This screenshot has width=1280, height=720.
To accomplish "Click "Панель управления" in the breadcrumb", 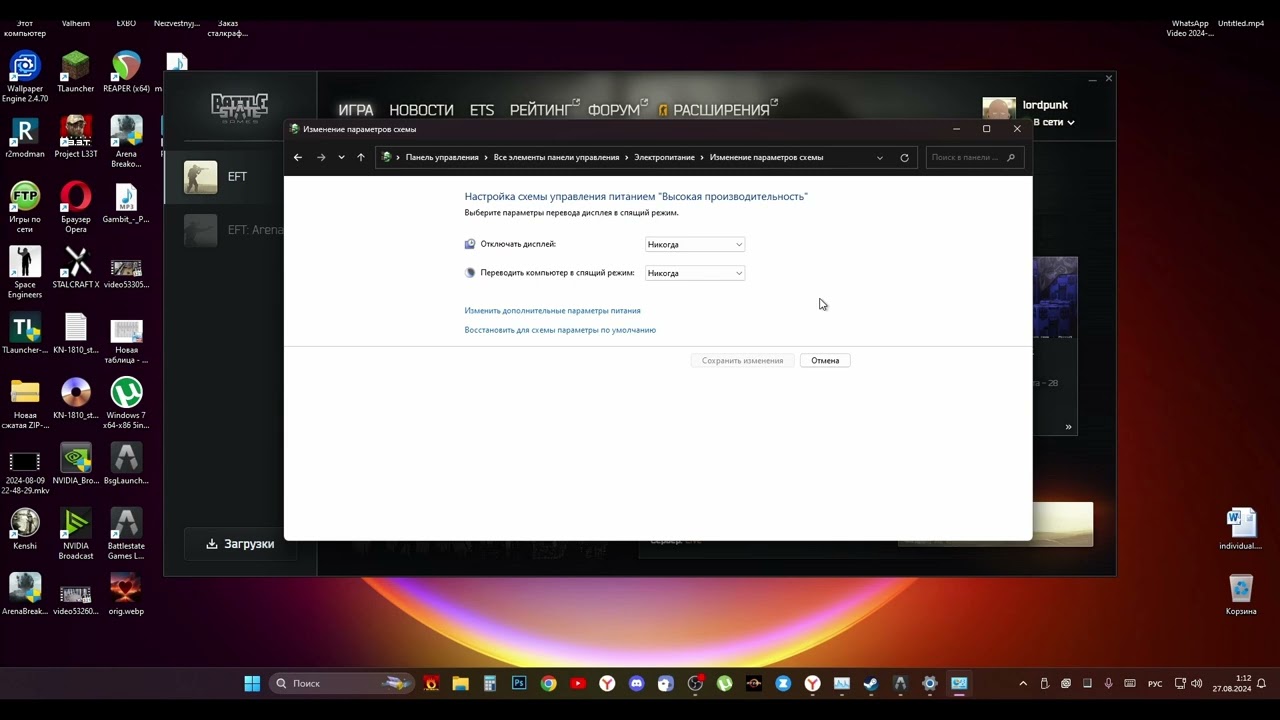I will [442, 157].
